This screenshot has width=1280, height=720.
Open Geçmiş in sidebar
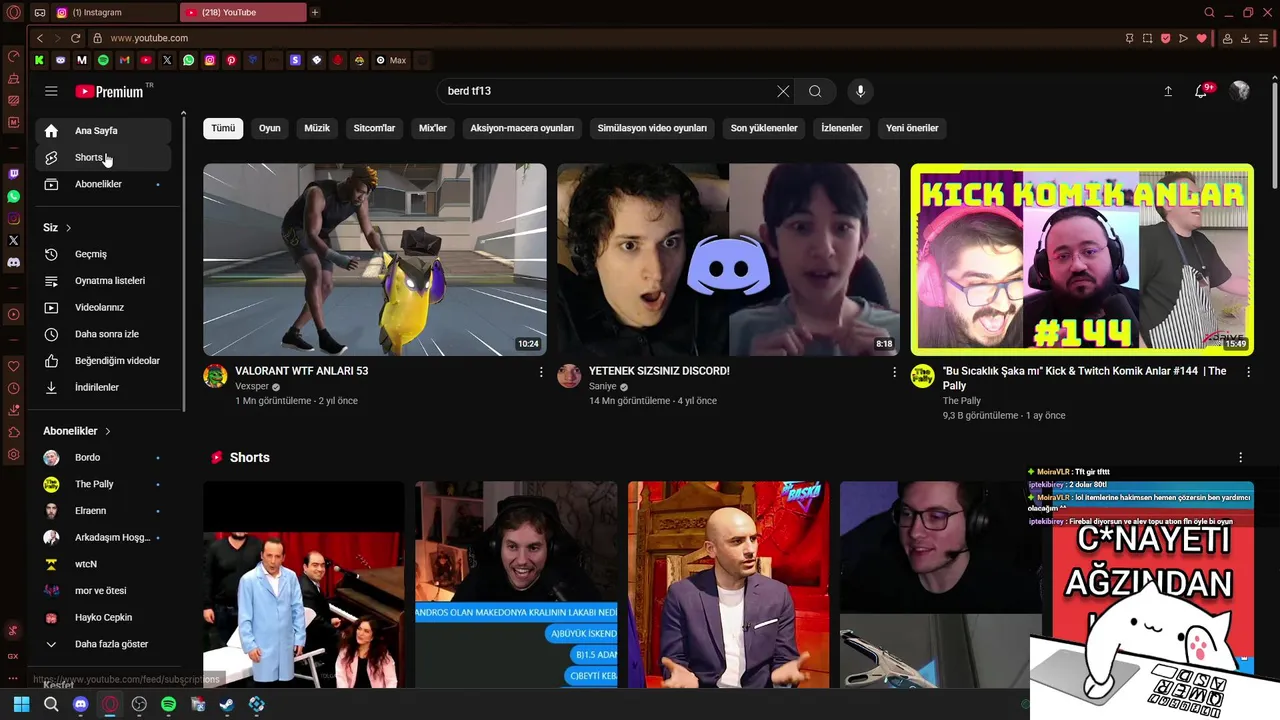(104, 254)
